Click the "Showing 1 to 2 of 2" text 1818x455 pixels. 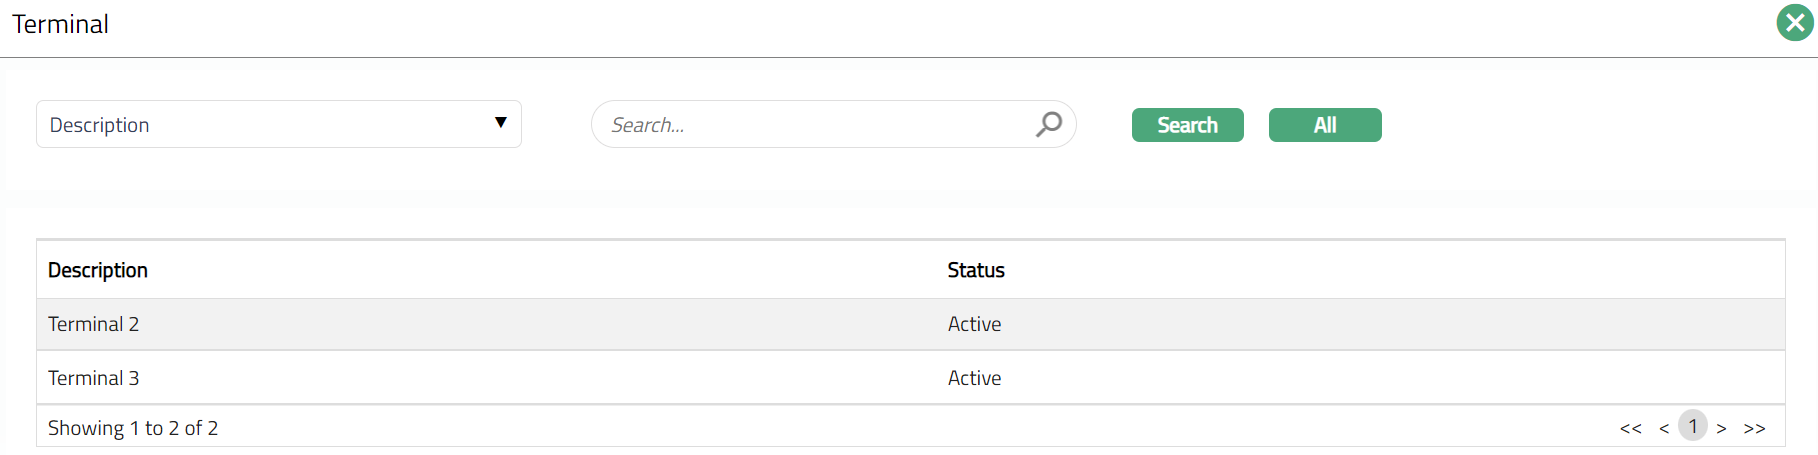(133, 428)
